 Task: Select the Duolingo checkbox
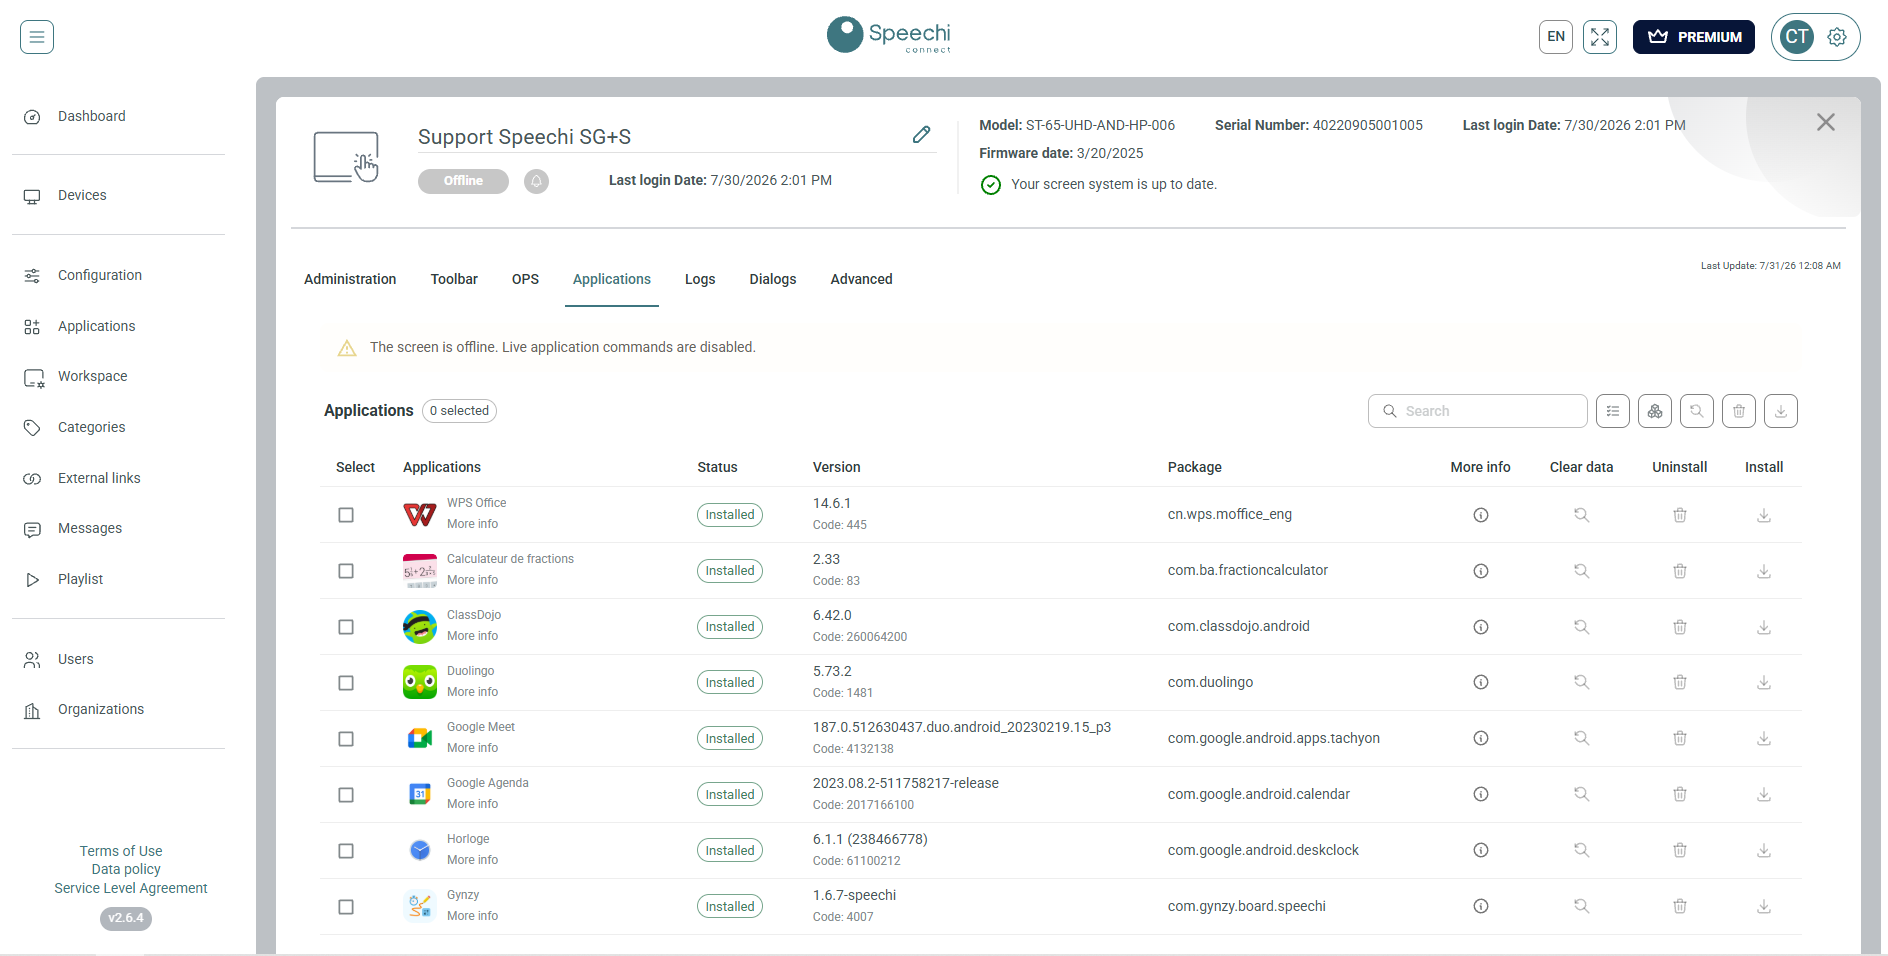click(x=346, y=683)
